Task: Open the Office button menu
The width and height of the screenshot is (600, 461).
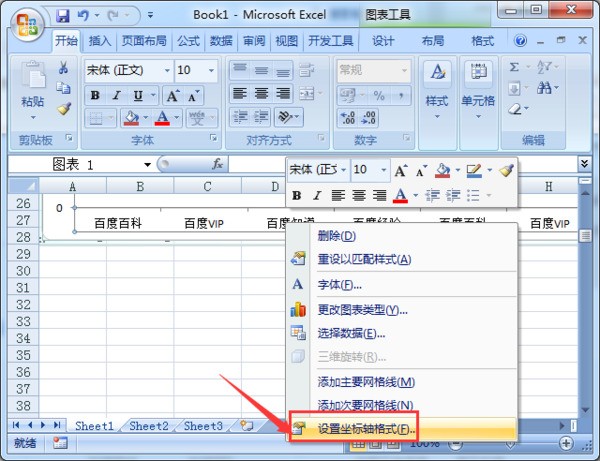Action: [27, 24]
